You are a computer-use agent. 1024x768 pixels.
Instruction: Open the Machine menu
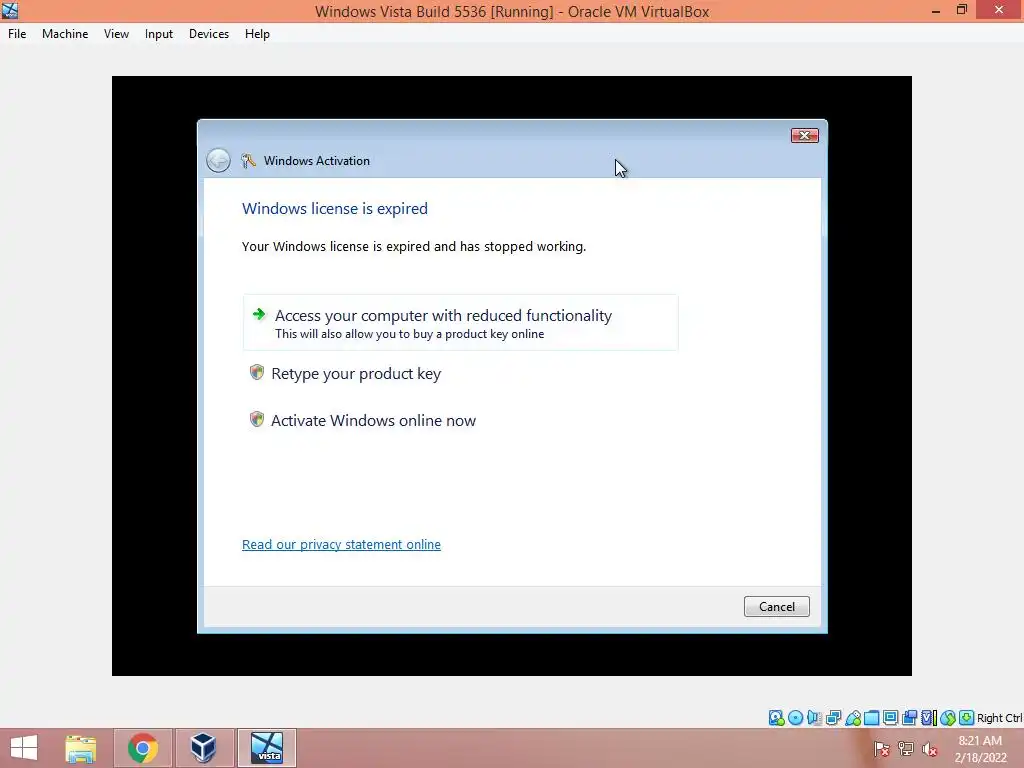(65, 34)
